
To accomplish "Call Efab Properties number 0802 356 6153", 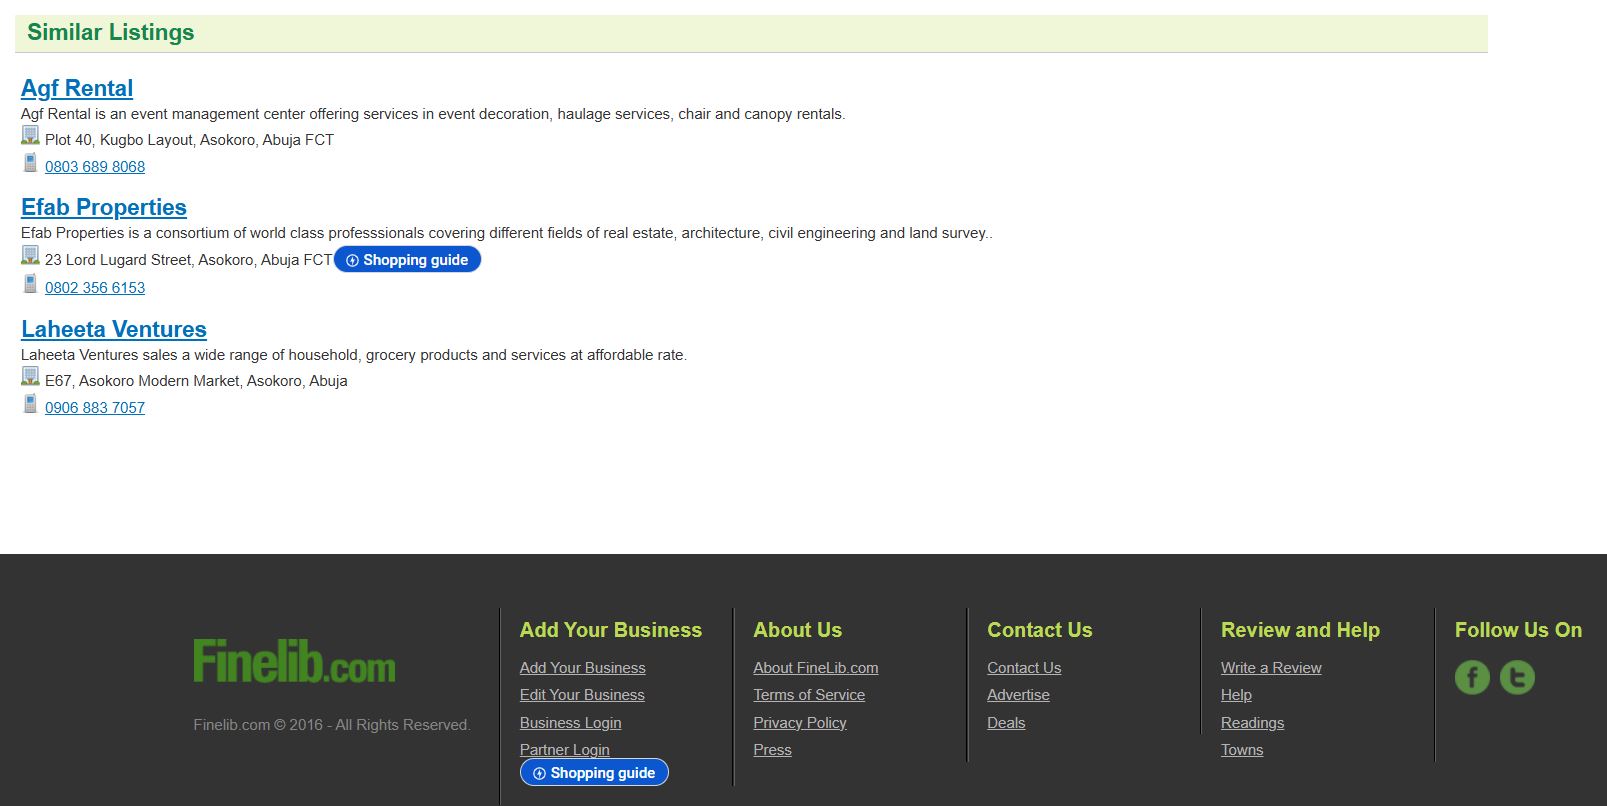I will point(95,288).
